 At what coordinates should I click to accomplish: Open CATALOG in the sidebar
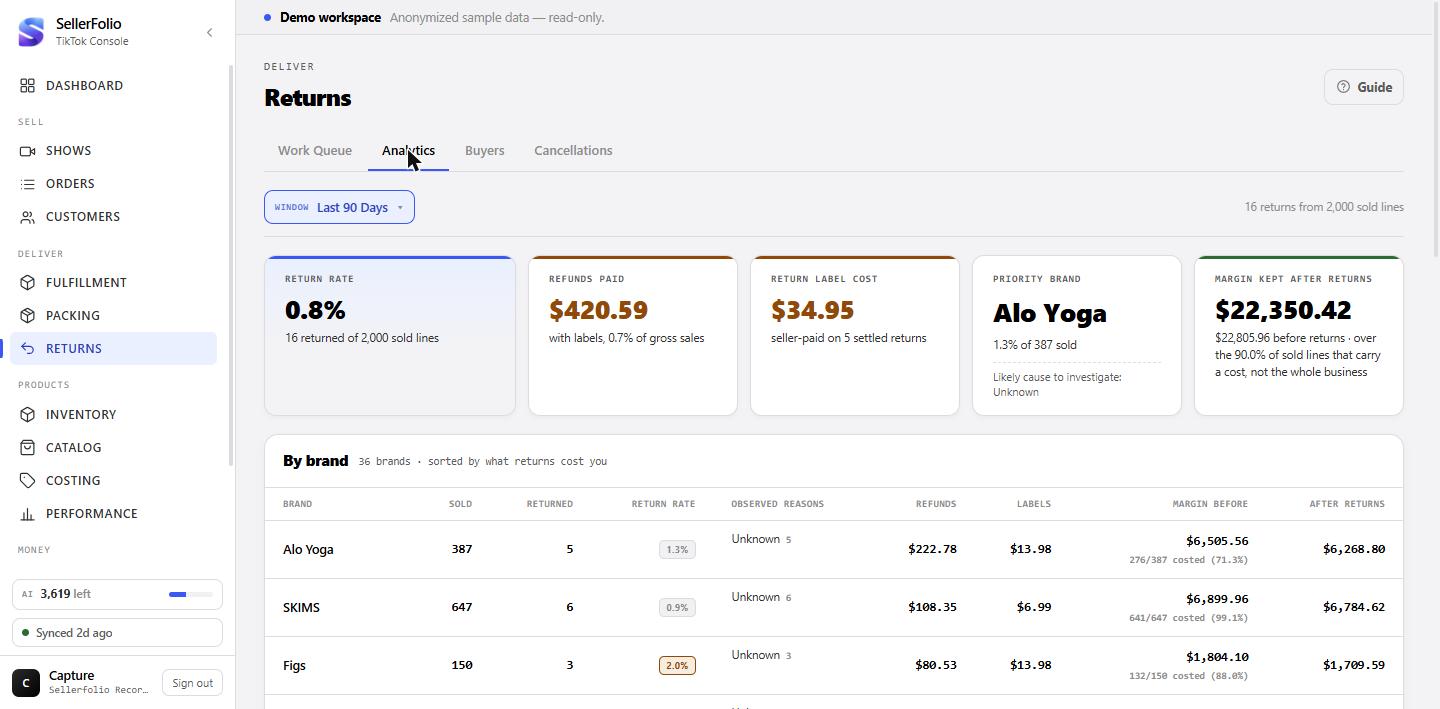[x=113, y=448]
